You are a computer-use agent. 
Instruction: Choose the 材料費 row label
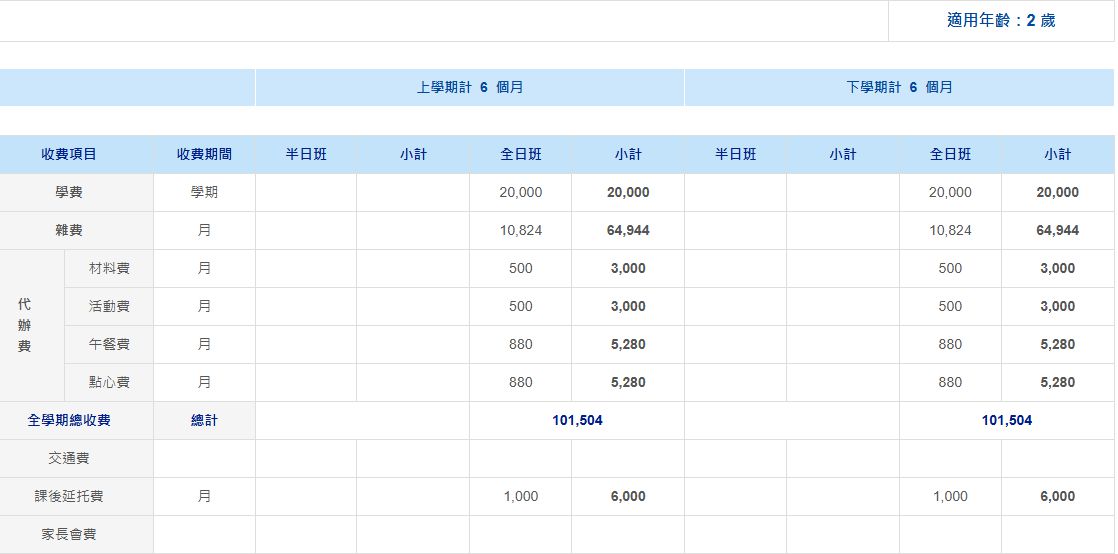(109, 268)
